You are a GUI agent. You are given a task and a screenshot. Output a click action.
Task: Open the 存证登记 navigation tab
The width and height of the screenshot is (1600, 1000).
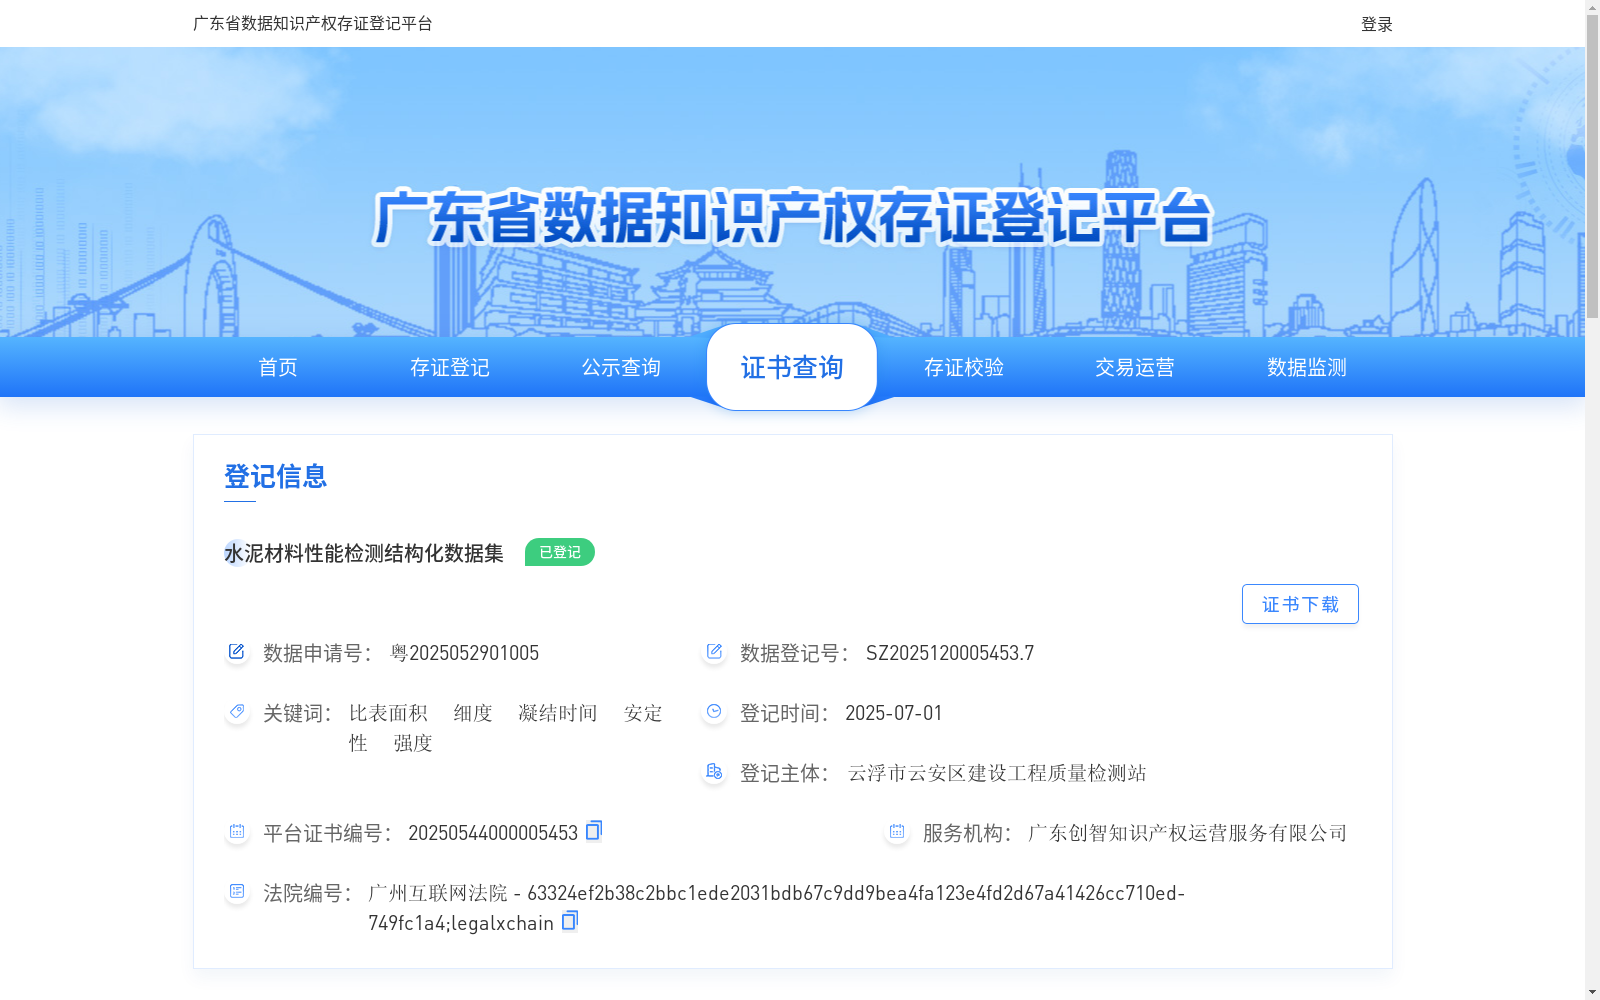coord(449,367)
